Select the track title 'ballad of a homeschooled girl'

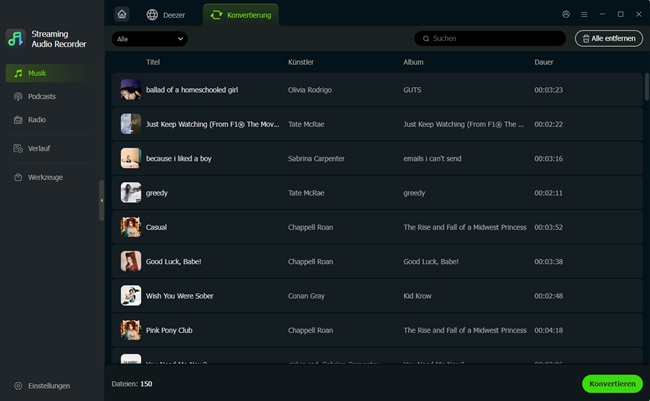(x=192, y=90)
